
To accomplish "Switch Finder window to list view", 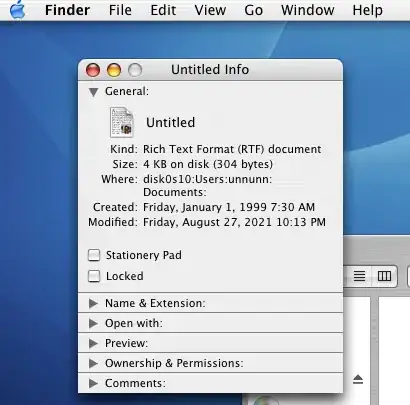I will pos(359,276).
